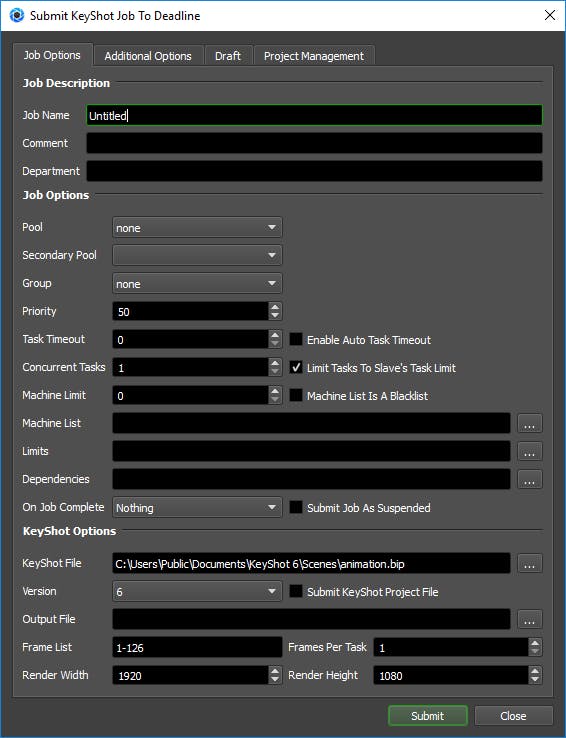
Task: Click into the Job Name field
Action: click(x=314, y=115)
